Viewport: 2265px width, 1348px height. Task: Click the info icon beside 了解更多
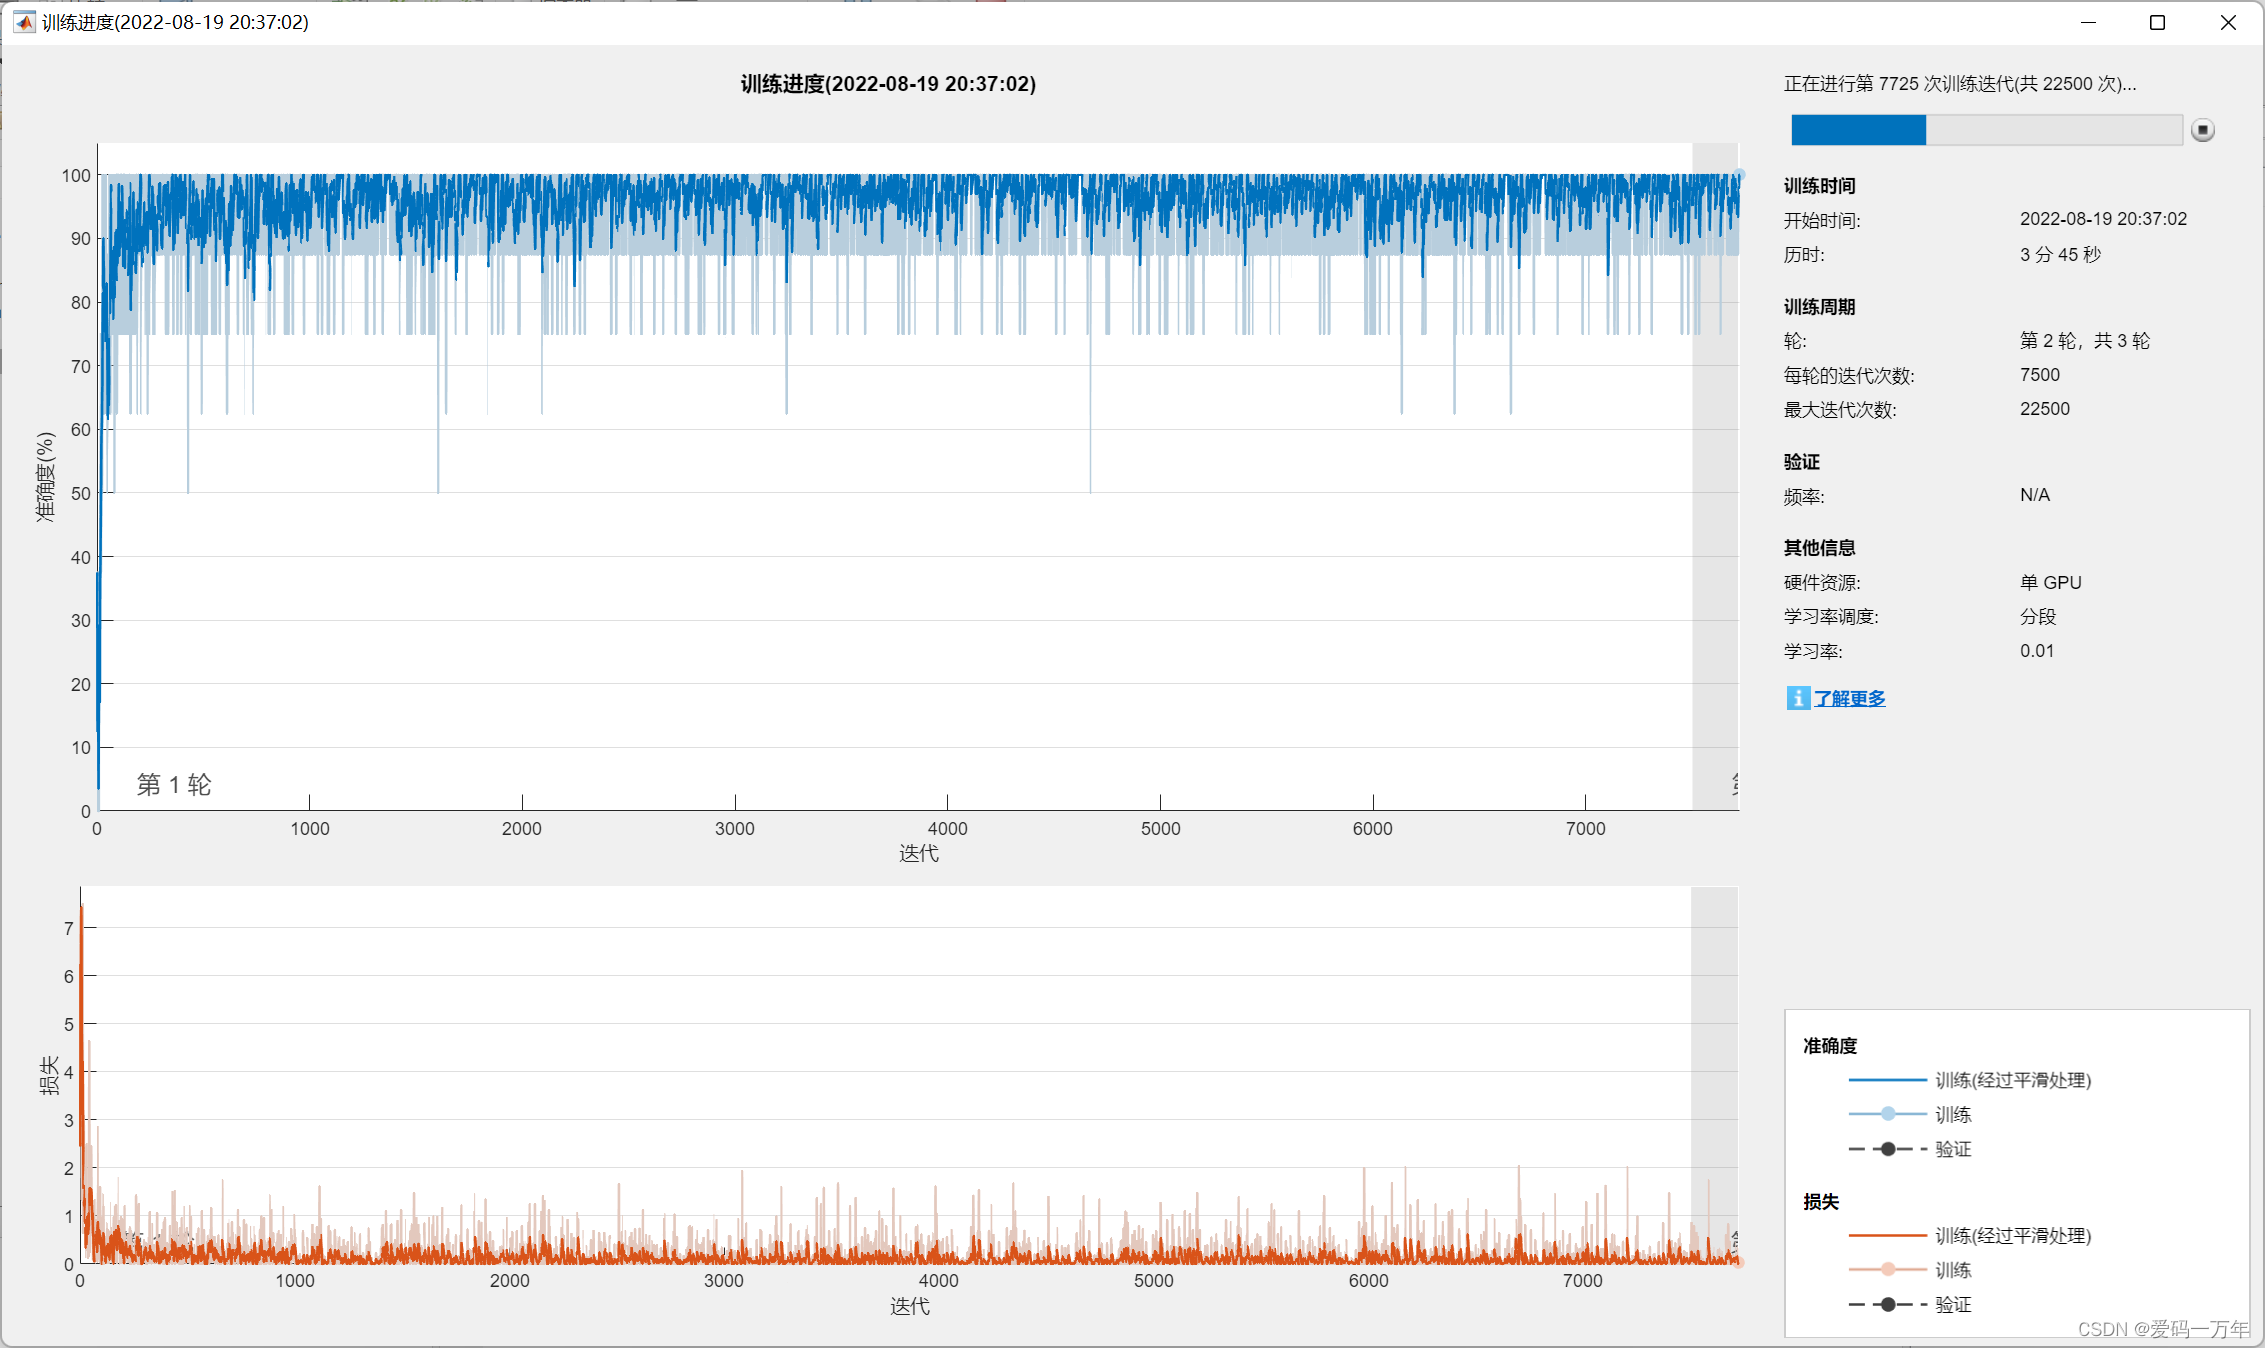1797,698
